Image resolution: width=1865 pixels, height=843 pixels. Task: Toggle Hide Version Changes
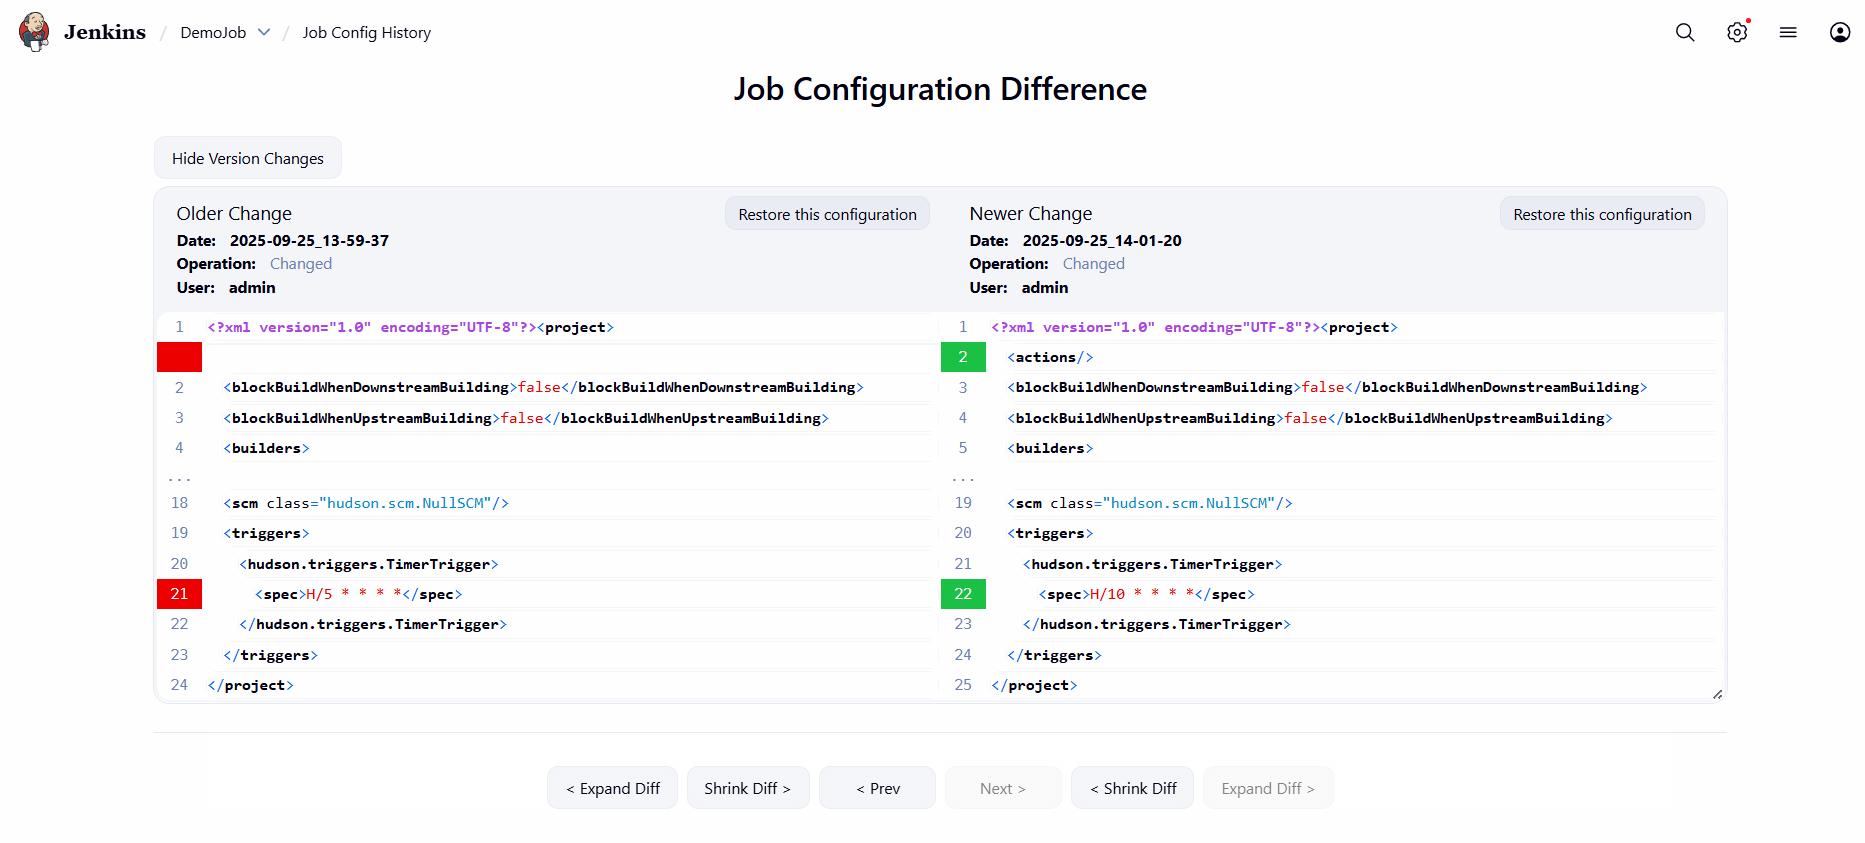coord(248,158)
